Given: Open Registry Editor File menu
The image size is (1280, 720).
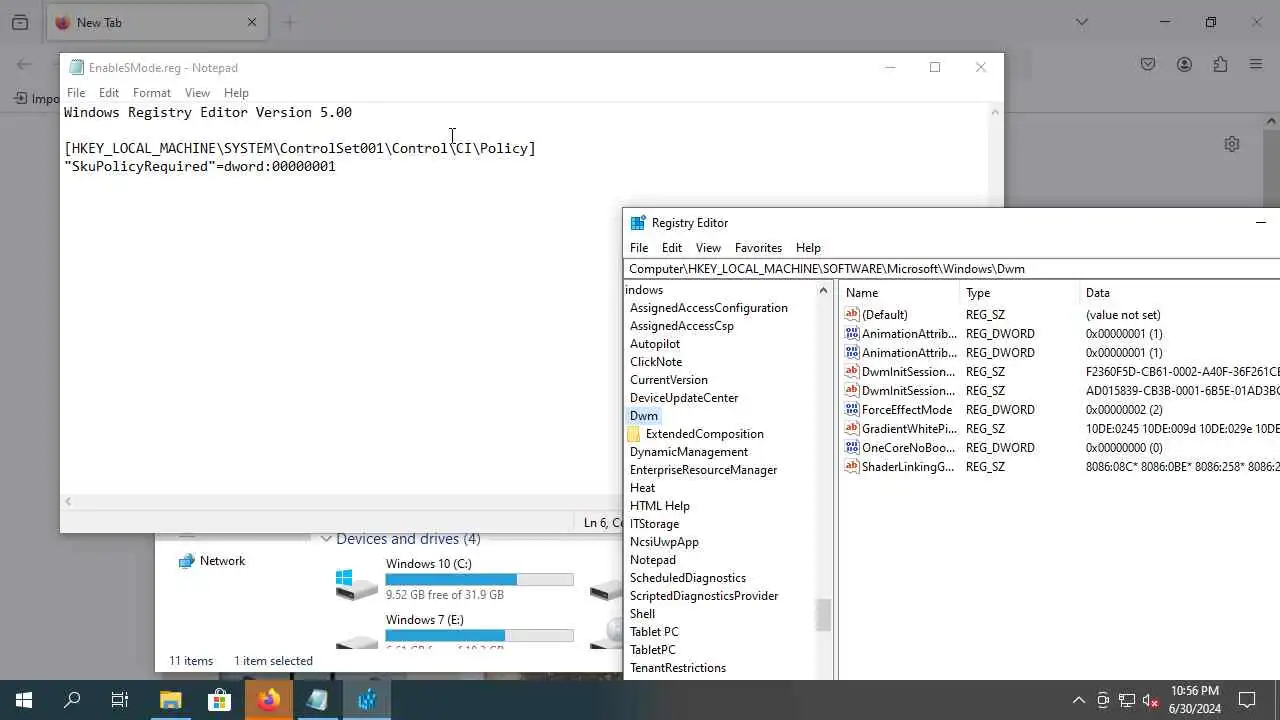Looking at the screenshot, I should point(639,248).
